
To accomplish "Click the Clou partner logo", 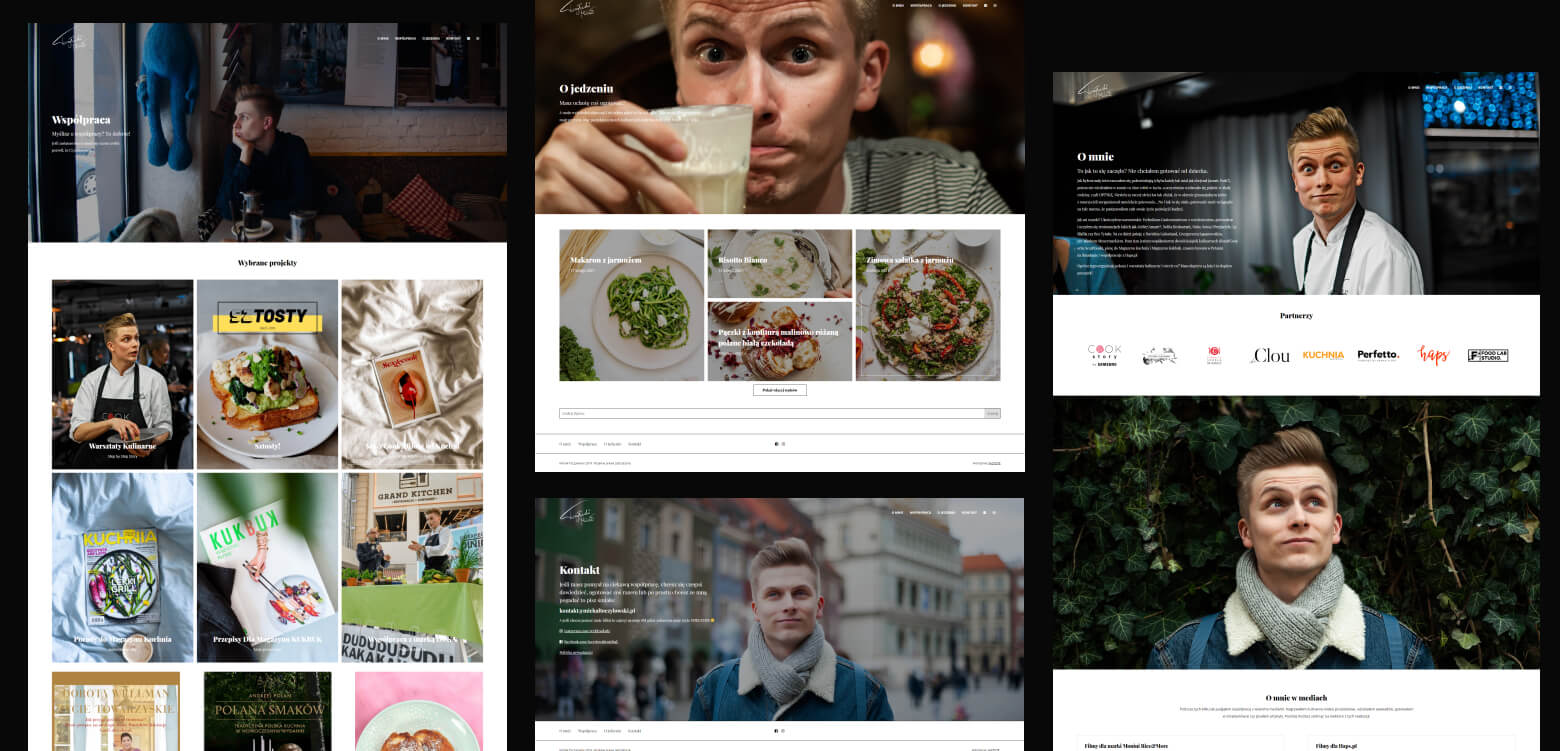I will (x=1270, y=355).
